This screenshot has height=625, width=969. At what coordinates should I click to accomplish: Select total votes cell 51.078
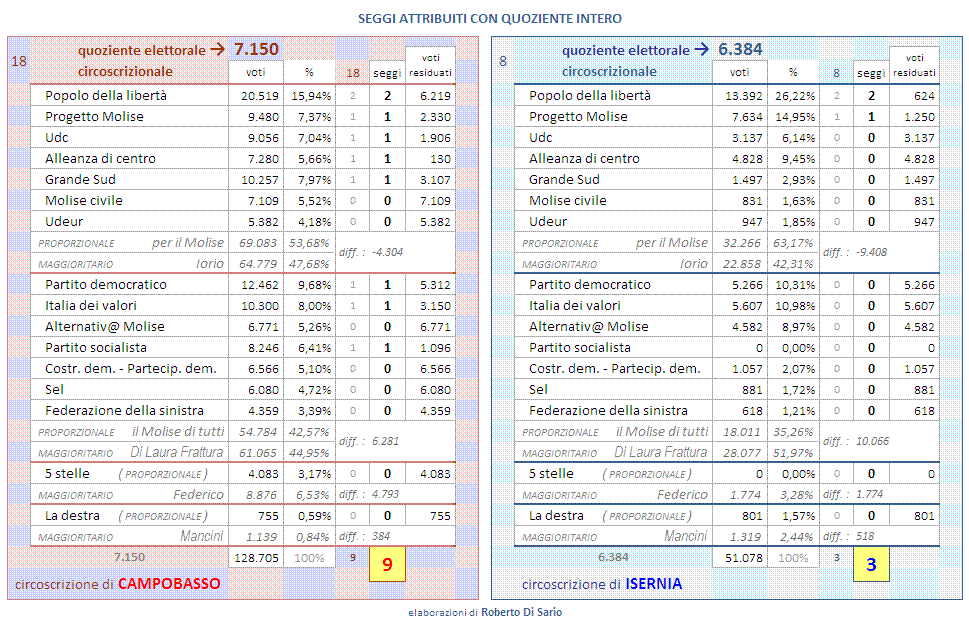[x=740, y=558]
